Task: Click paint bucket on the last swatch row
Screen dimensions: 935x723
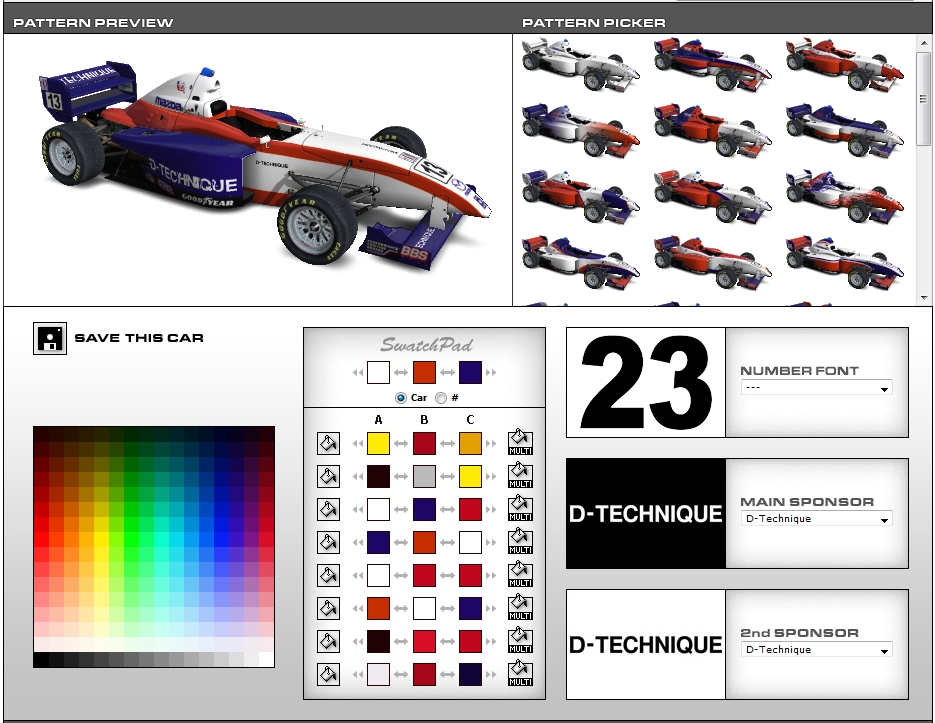Action: [327, 674]
